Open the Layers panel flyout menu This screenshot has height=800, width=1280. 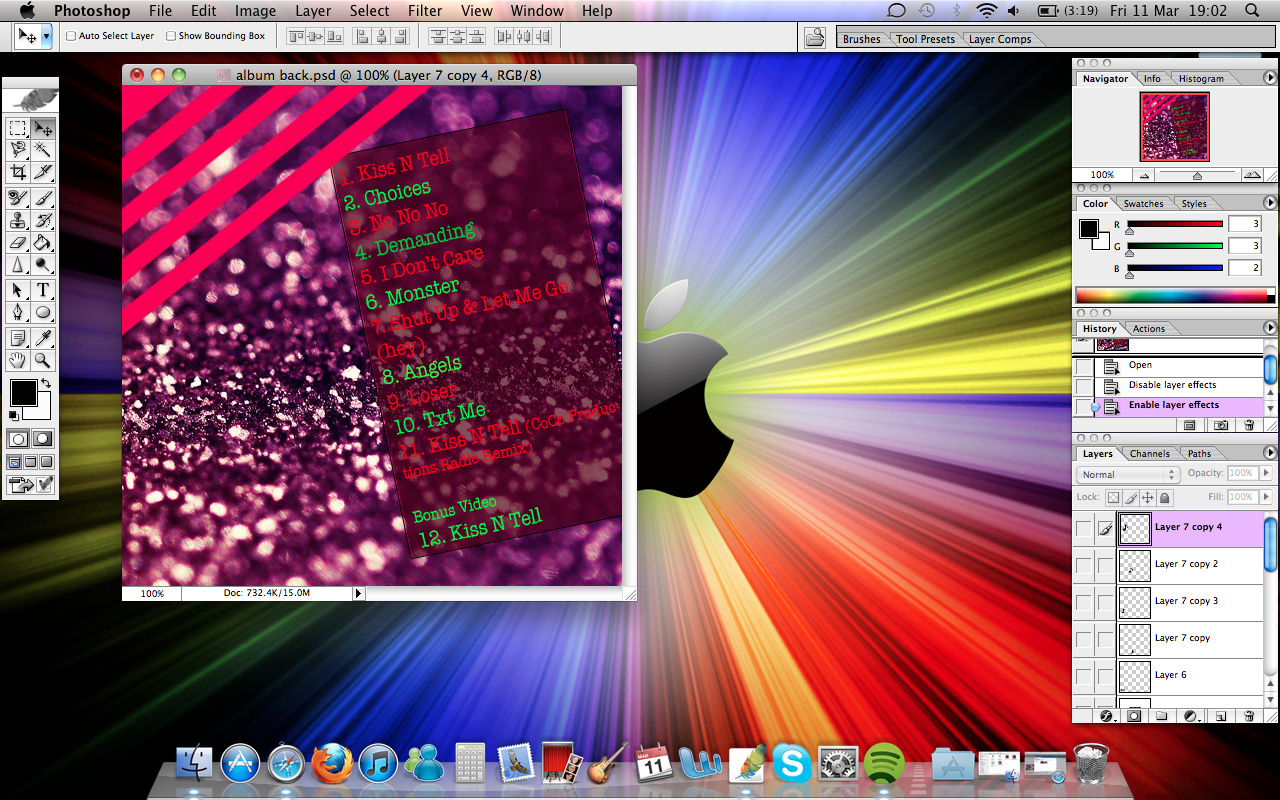pyautogui.click(x=1270, y=453)
